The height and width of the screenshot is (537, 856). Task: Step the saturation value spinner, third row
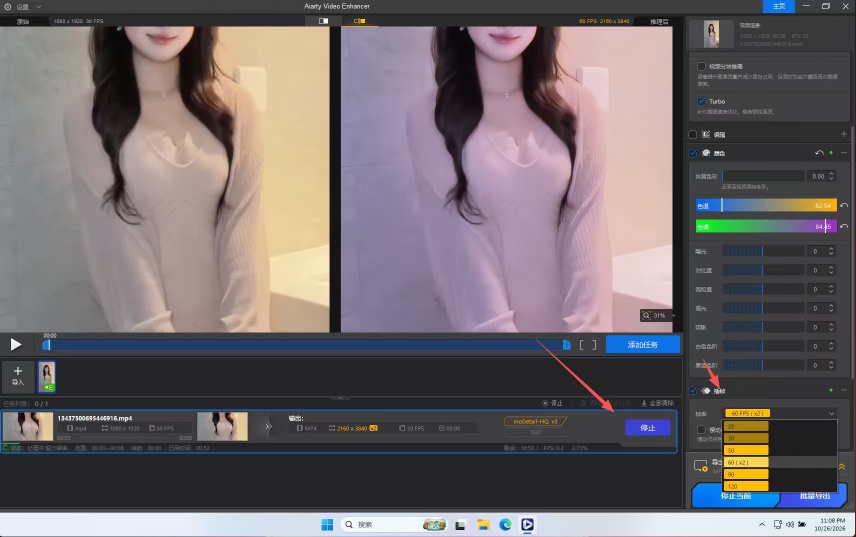831,289
